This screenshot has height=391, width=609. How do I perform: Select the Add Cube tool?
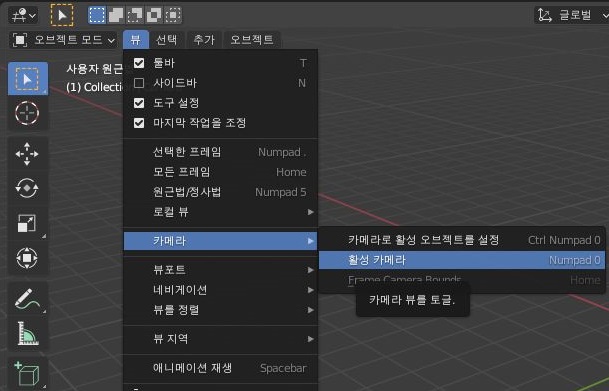(x=28, y=373)
